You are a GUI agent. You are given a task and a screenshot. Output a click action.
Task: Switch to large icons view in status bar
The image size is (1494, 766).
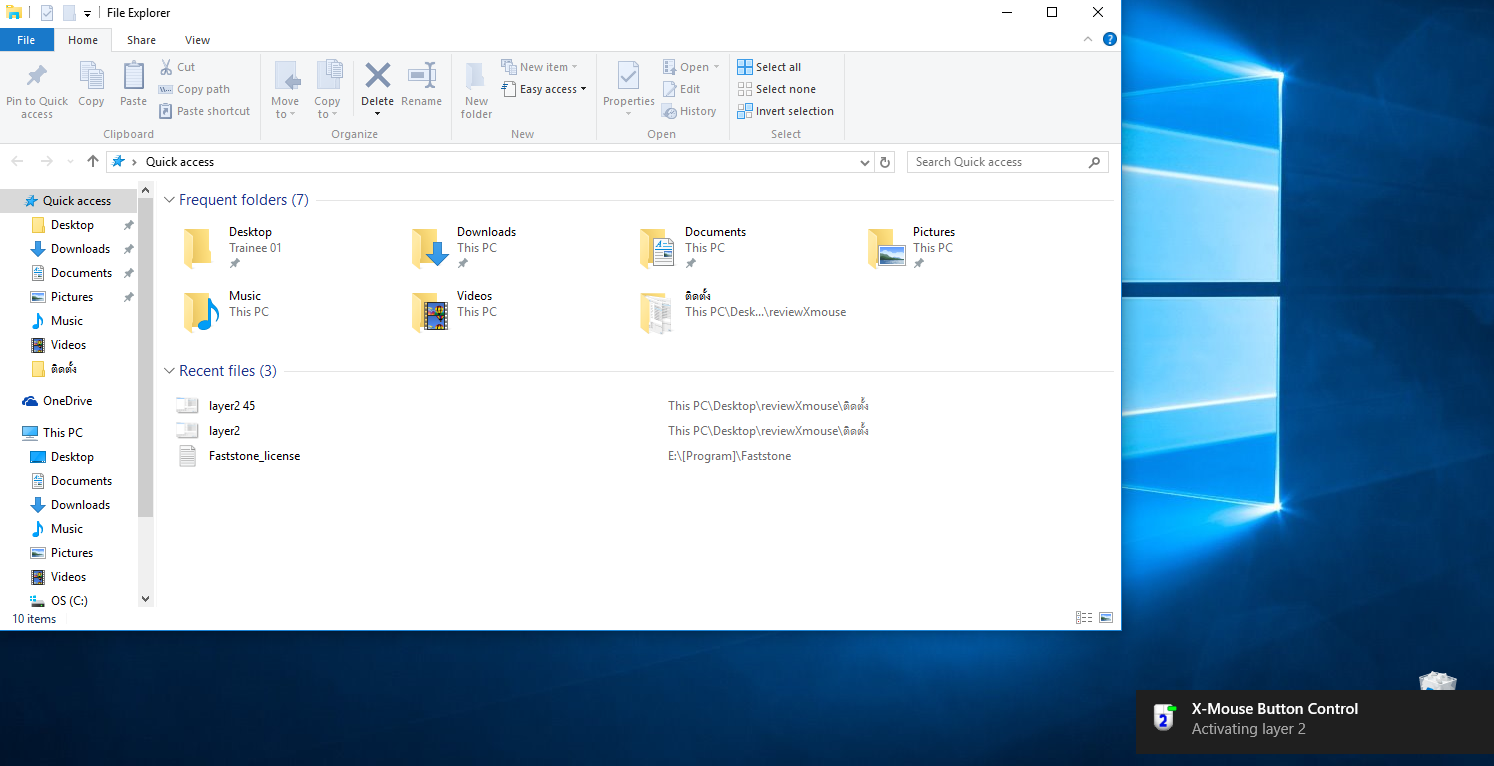[1106, 618]
